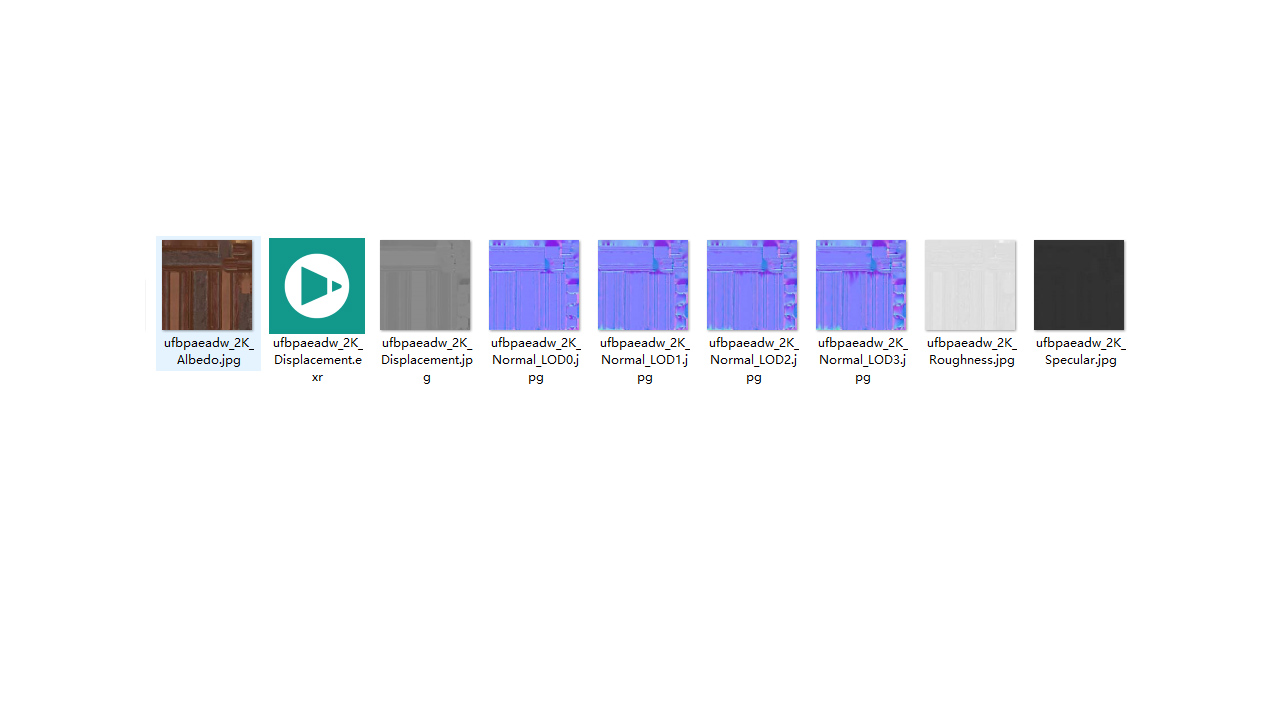Select the Normal_LOD1.jpg thumbnail image

click(643, 285)
